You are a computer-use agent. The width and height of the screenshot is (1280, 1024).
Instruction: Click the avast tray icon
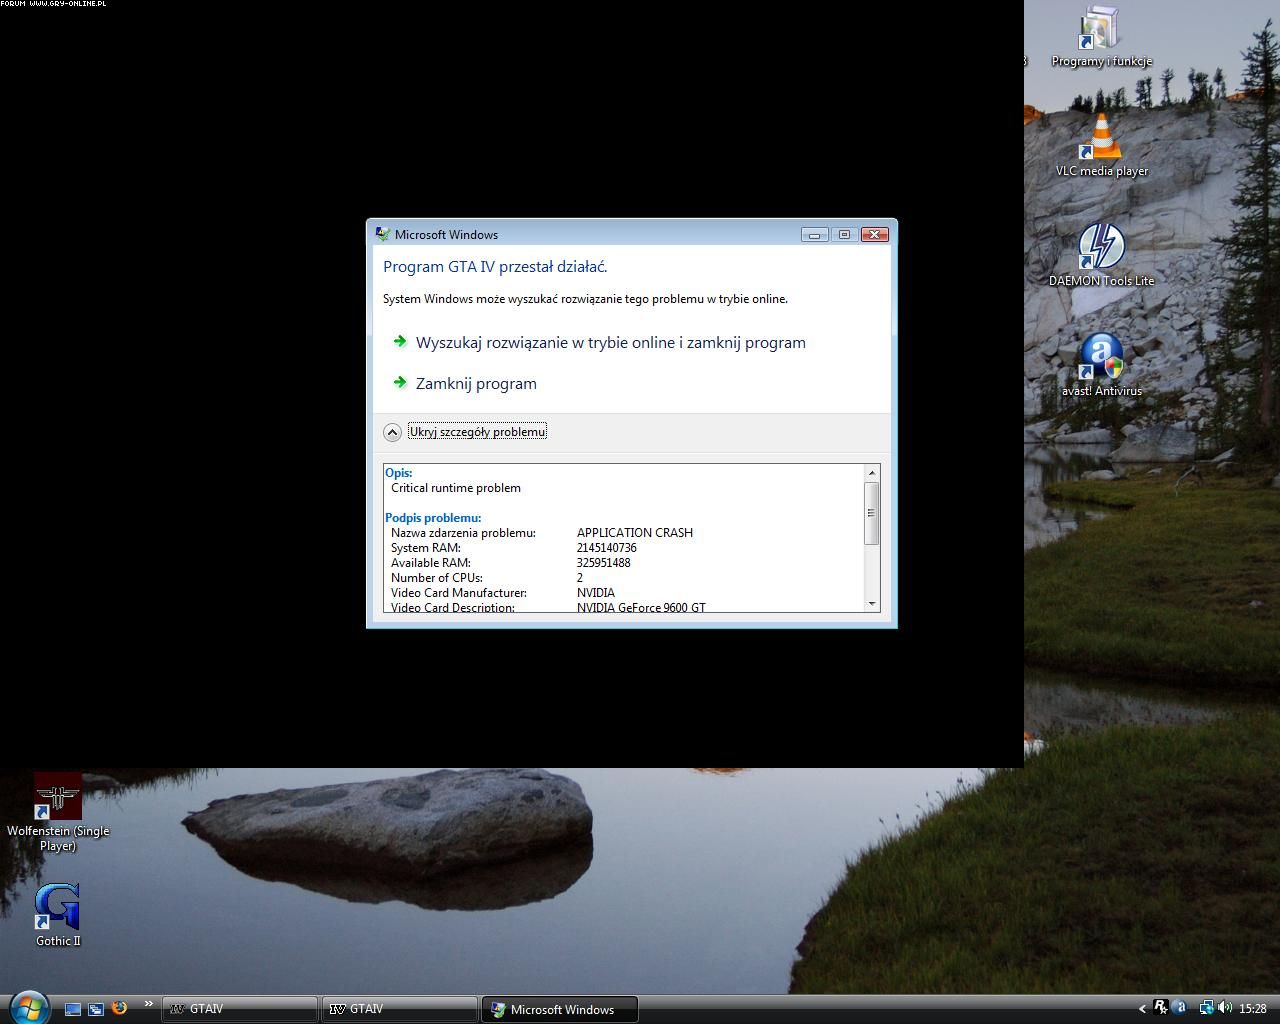(x=1181, y=1008)
